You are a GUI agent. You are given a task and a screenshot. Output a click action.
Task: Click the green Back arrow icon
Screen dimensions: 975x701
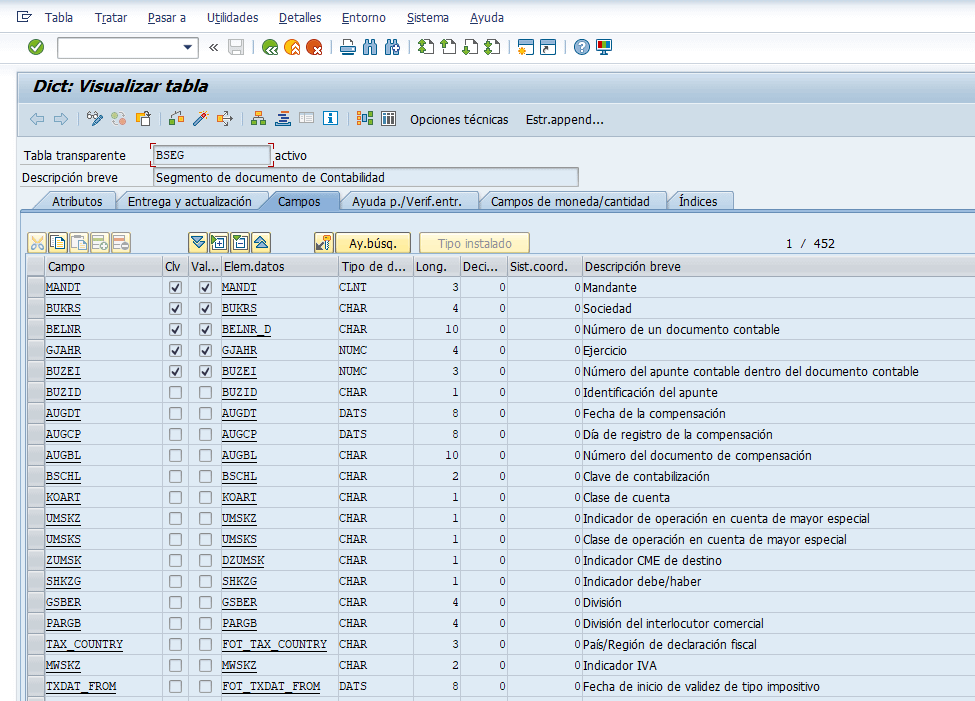coord(270,47)
